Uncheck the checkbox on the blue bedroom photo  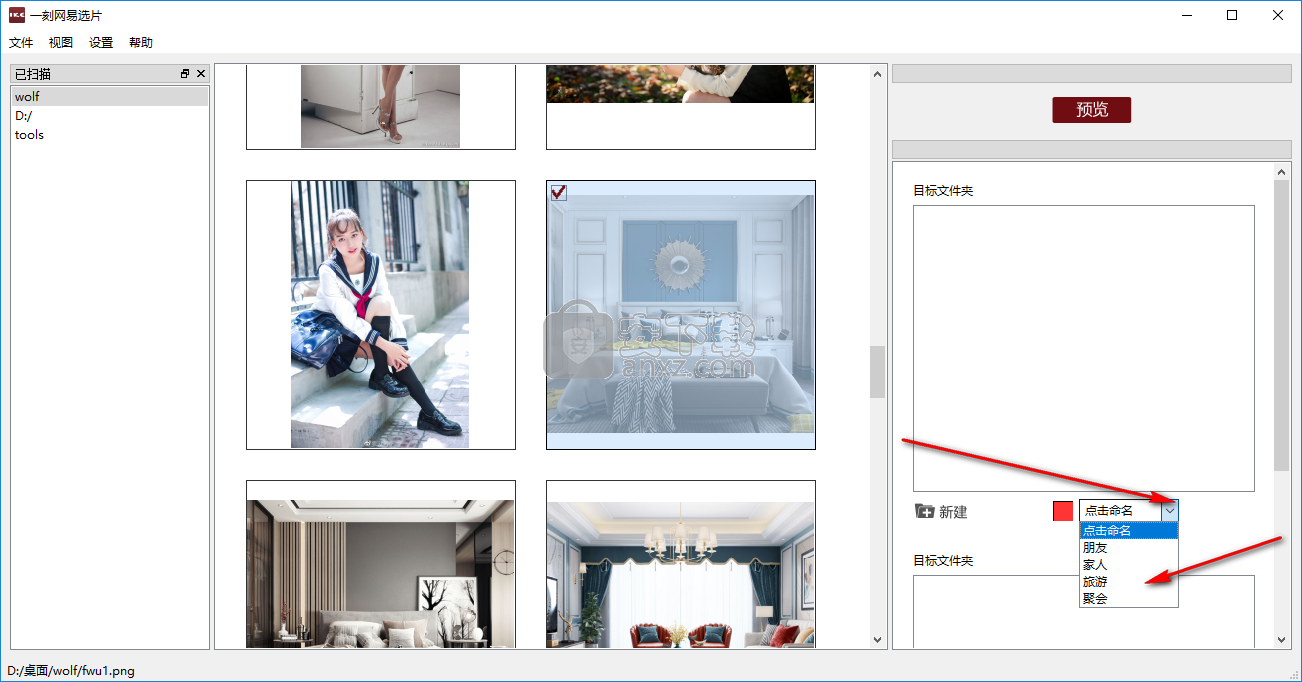tap(559, 192)
